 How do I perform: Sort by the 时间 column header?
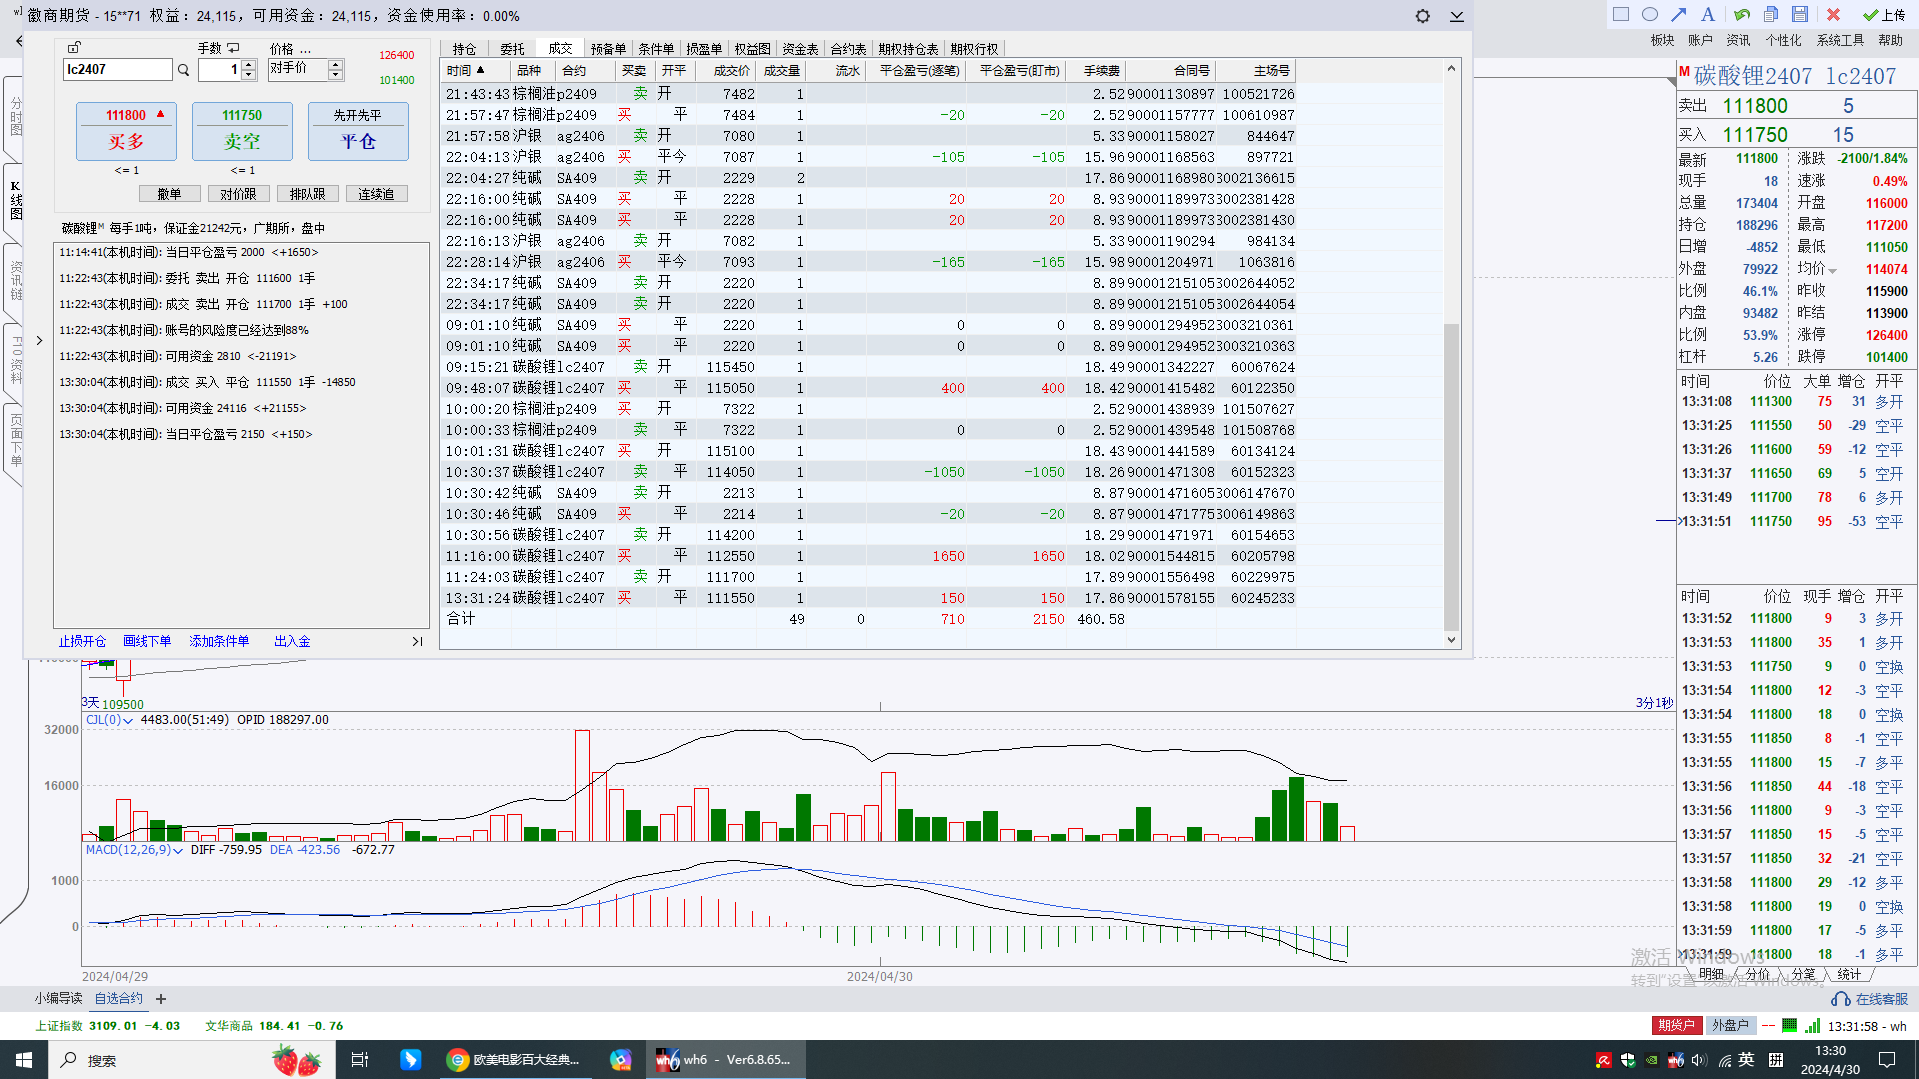[x=475, y=71]
